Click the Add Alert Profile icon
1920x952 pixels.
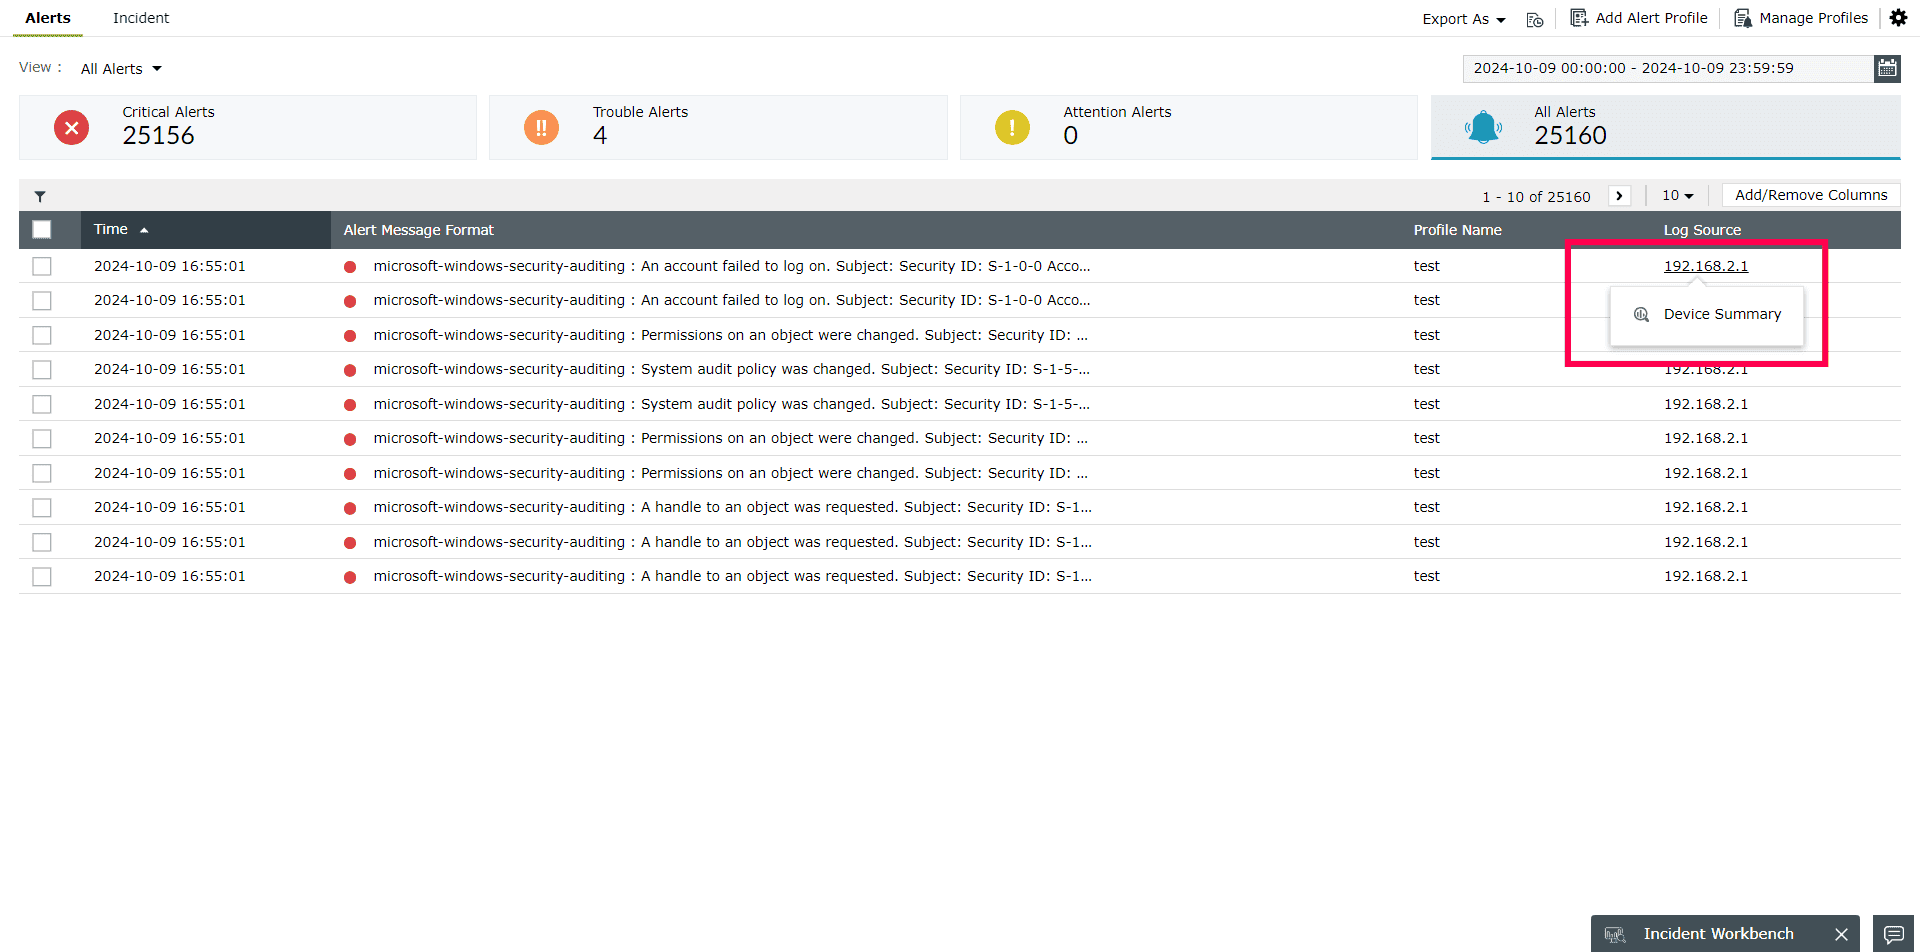[x=1578, y=17]
